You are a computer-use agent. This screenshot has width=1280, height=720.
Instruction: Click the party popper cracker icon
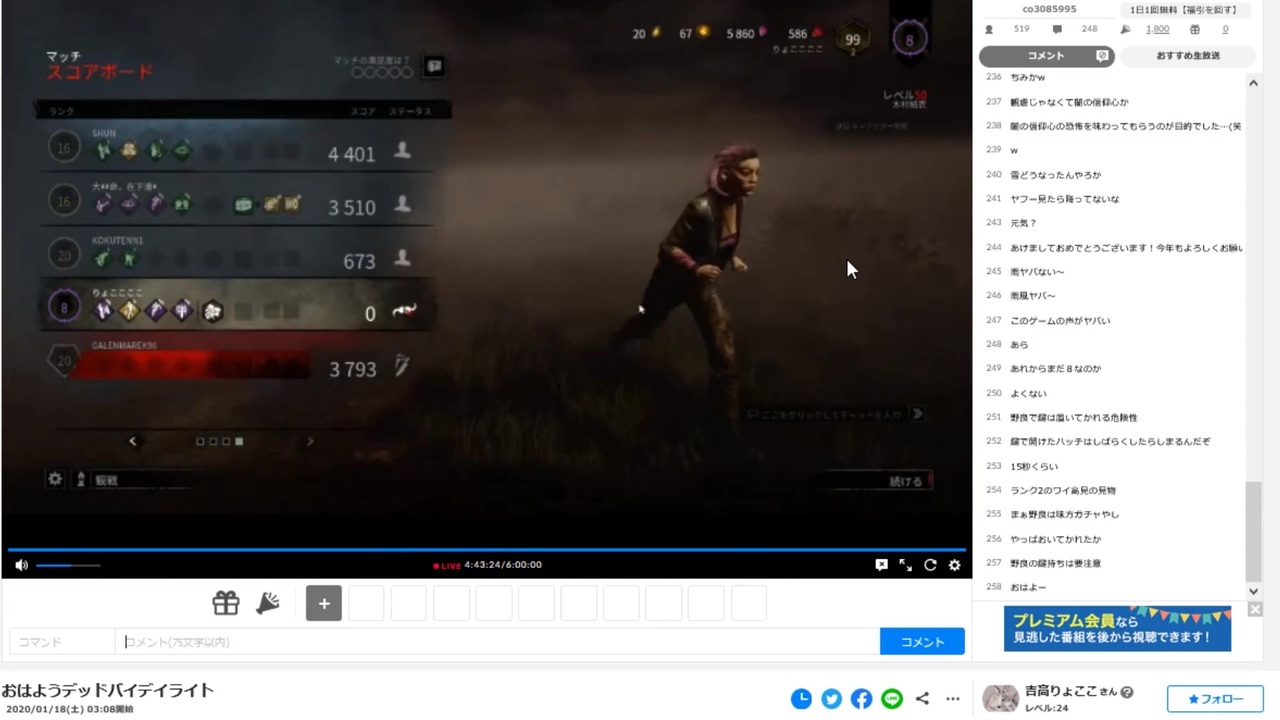[x=268, y=603]
